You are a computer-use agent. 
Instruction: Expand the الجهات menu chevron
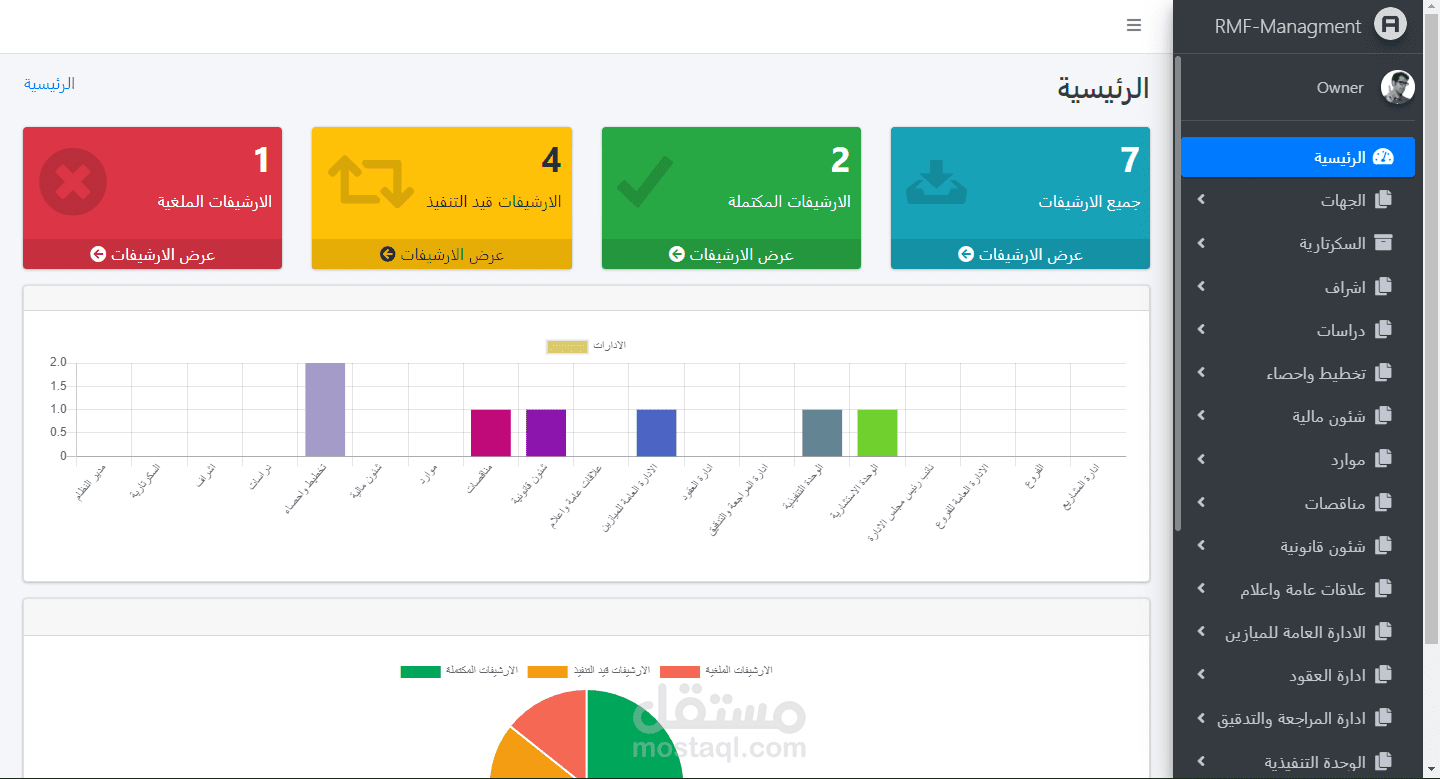coord(1201,200)
